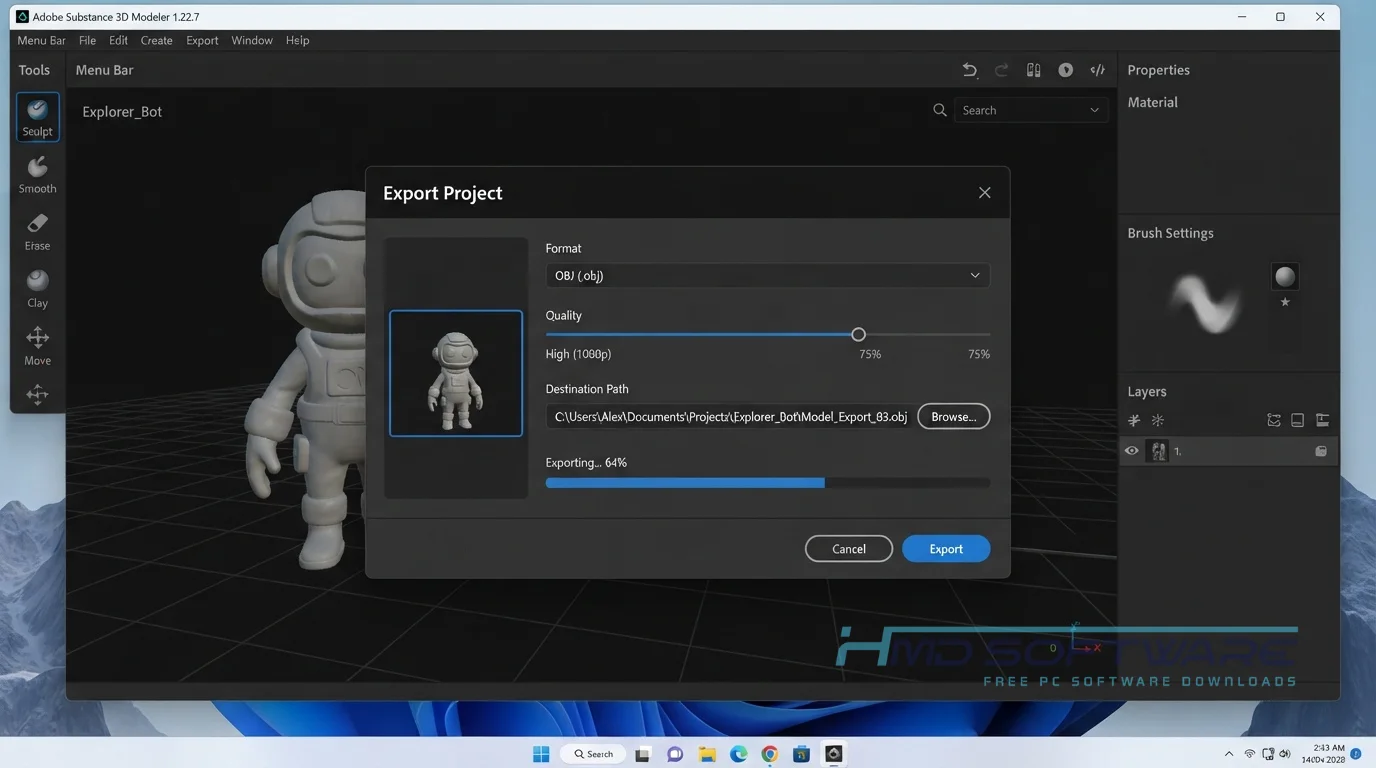The width and height of the screenshot is (1376, 768).
Task: Click the snowflake icon in Layers panel
Action: point(1158,420)
